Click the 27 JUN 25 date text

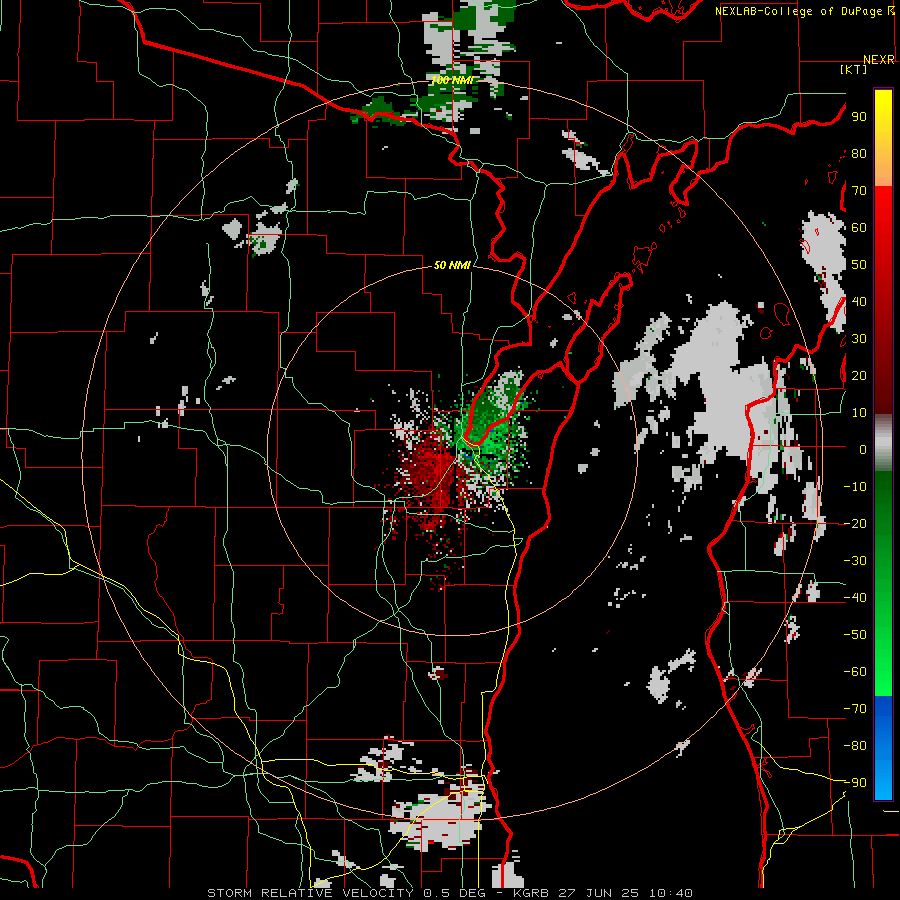pyautogui.click(x=597, y=893)
